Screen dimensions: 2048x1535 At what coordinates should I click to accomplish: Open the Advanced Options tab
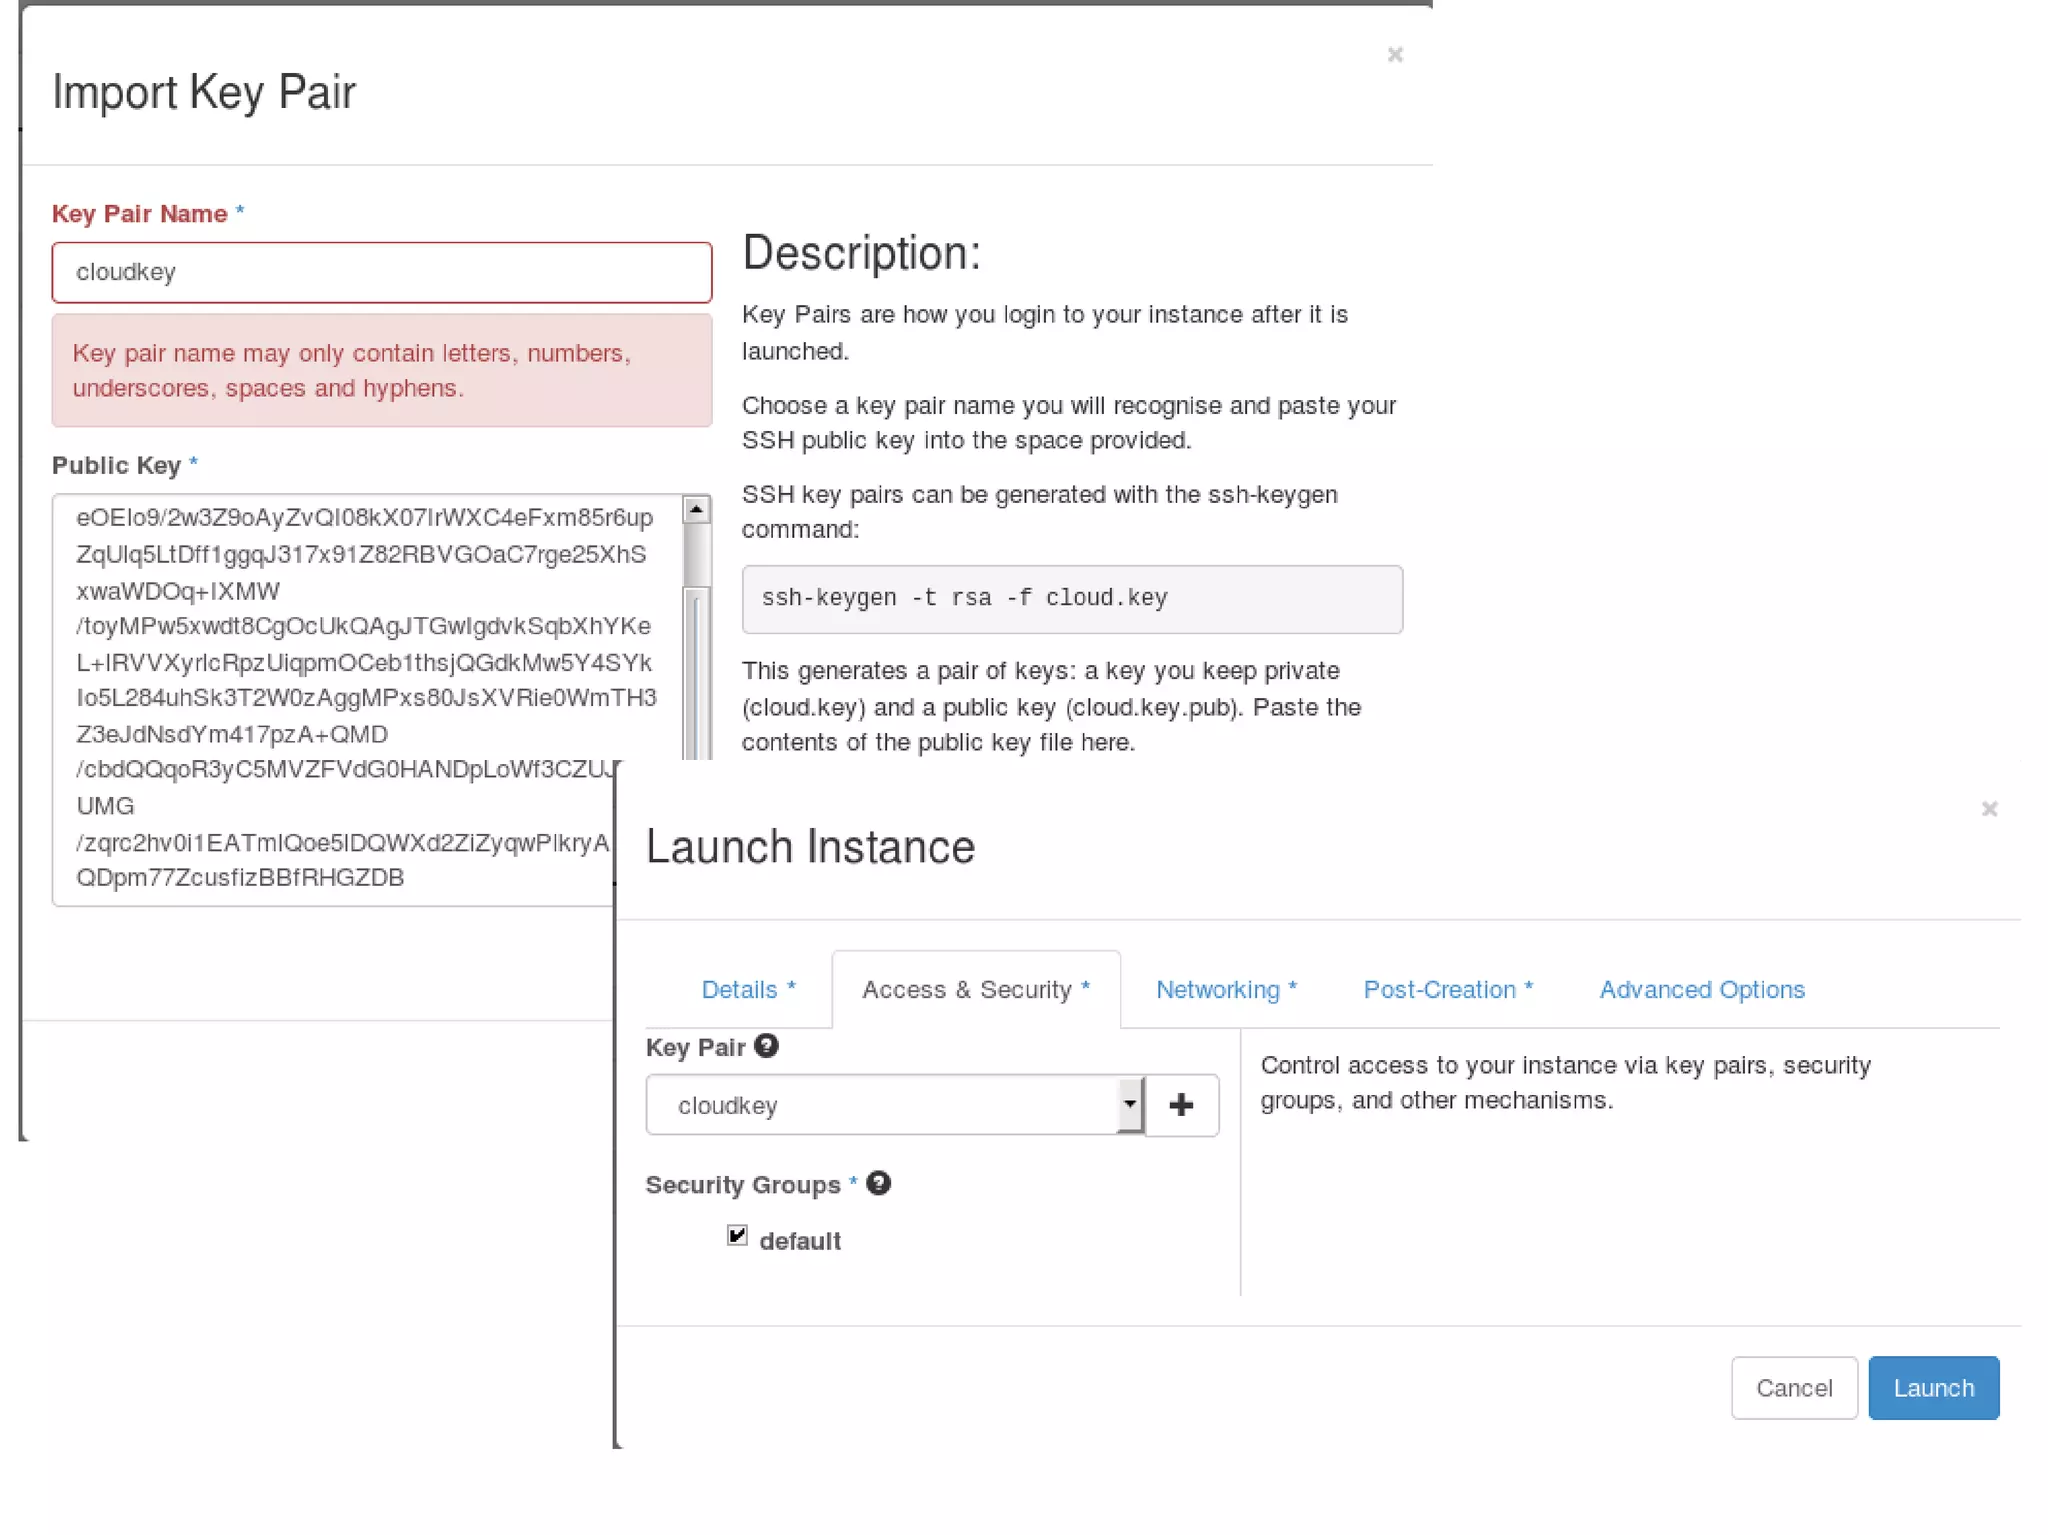tap(1701, 989)
